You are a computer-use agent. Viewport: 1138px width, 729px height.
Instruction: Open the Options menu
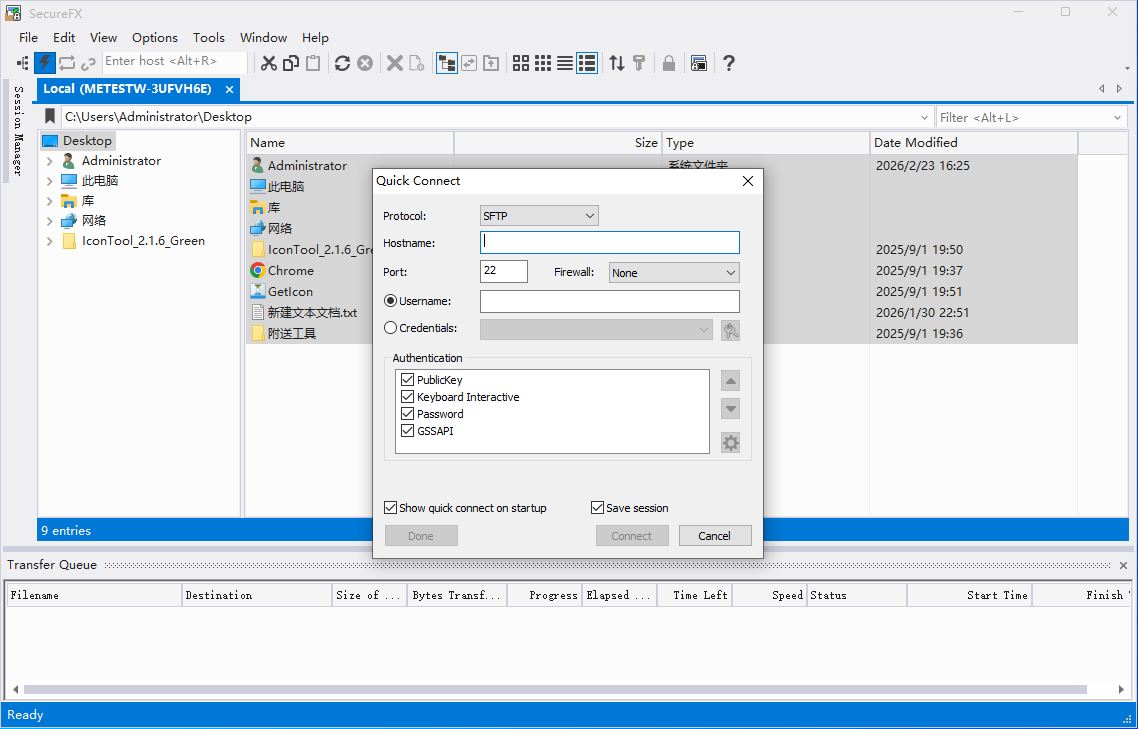click(x=155, y=37)
